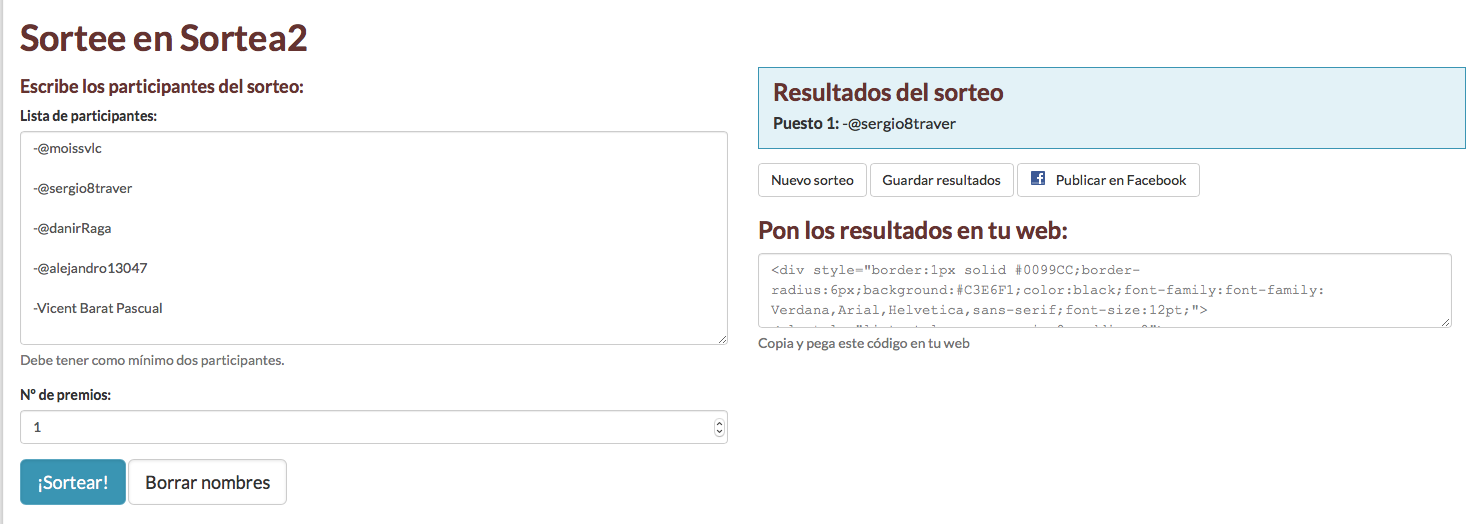Click the Facebook logo icon
Image resolution: width=1479 pixels, height=524 pixels.
pos(1038,179)
